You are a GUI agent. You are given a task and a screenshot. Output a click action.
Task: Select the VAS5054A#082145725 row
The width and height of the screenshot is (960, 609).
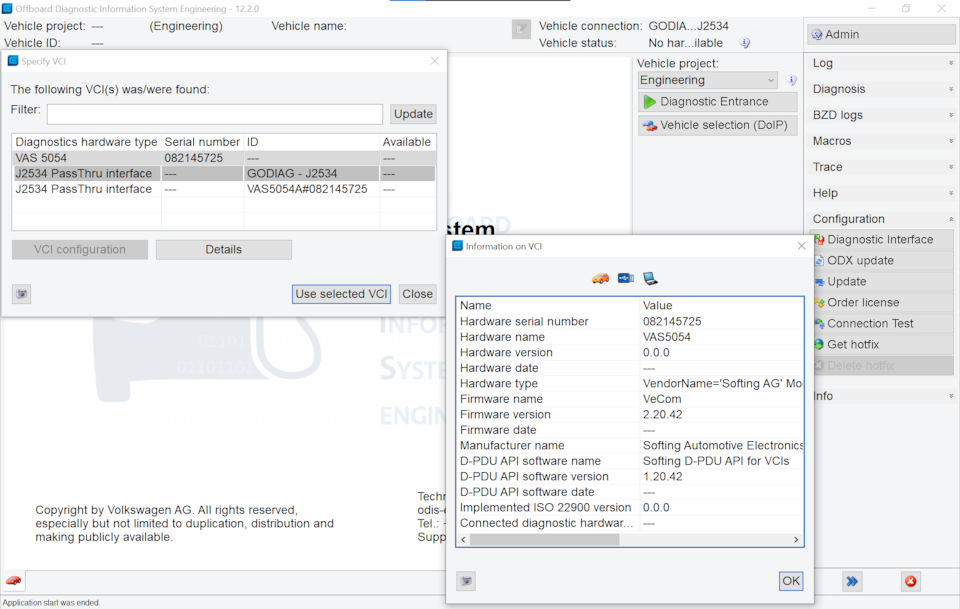point(224,189)
